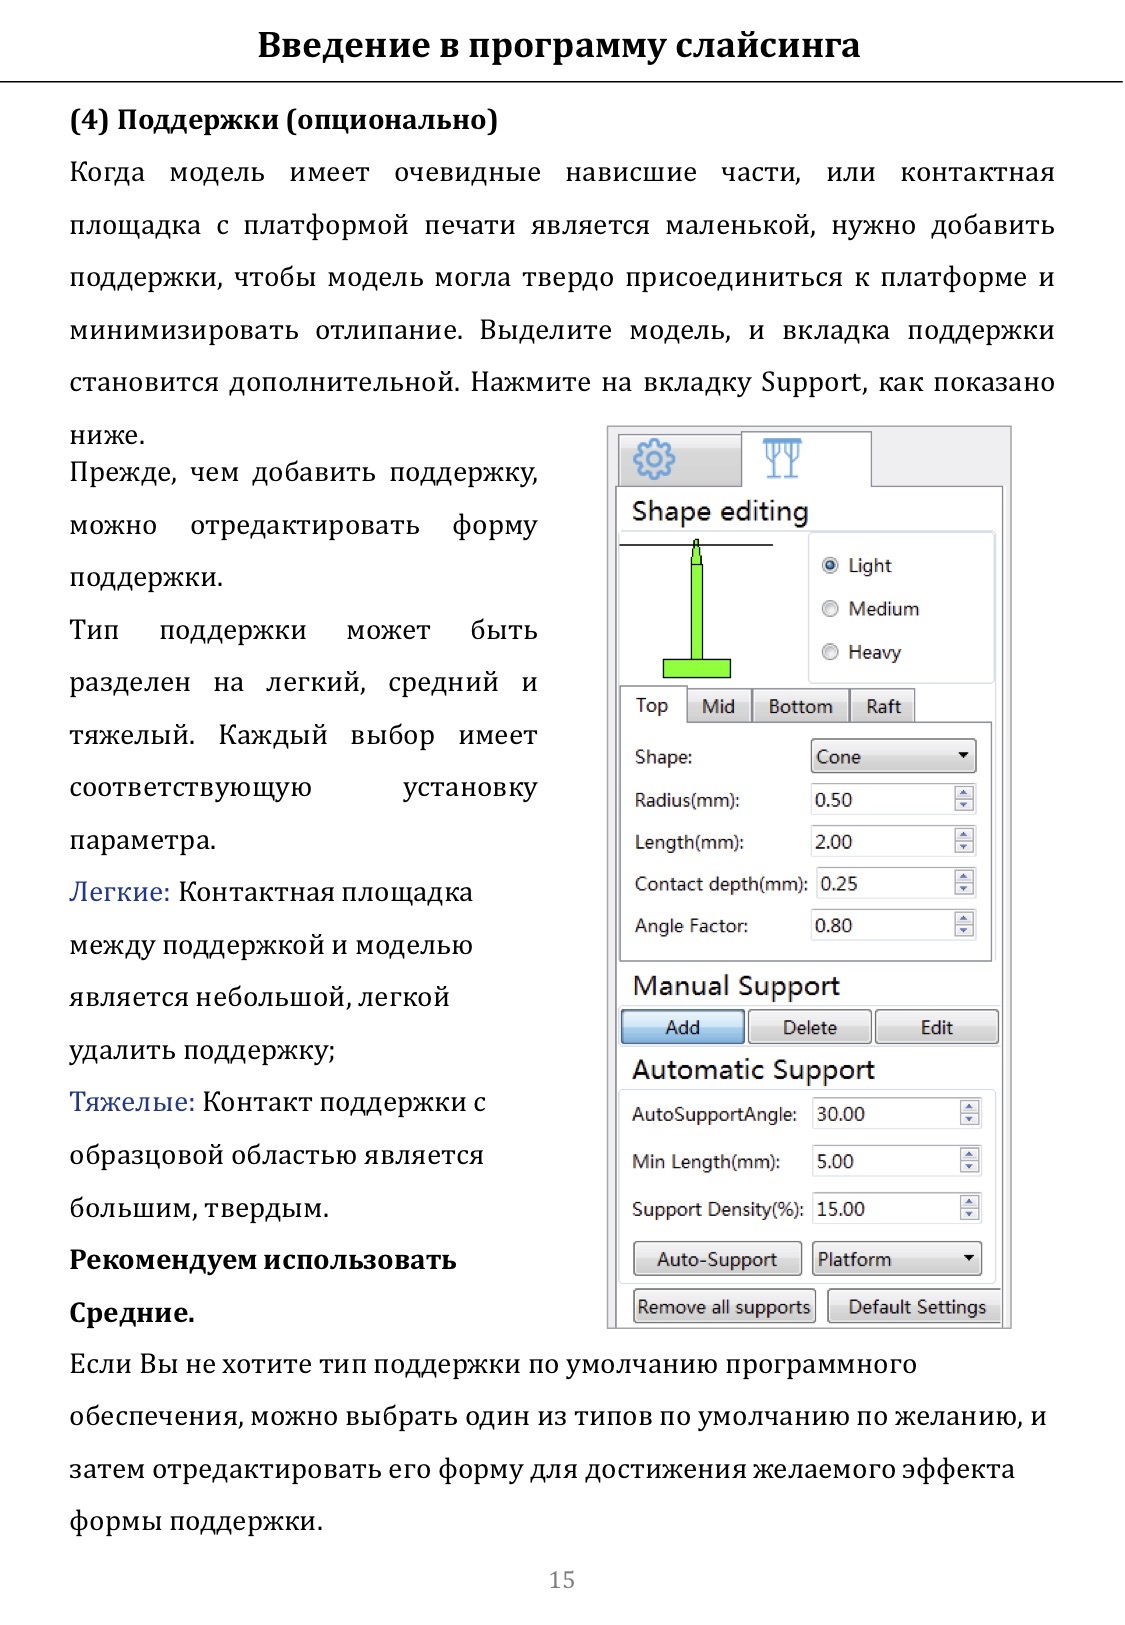Switch to the Support tab icon
The width and height of the screenshot is (1125, 1625).
[x=806, y=459]
